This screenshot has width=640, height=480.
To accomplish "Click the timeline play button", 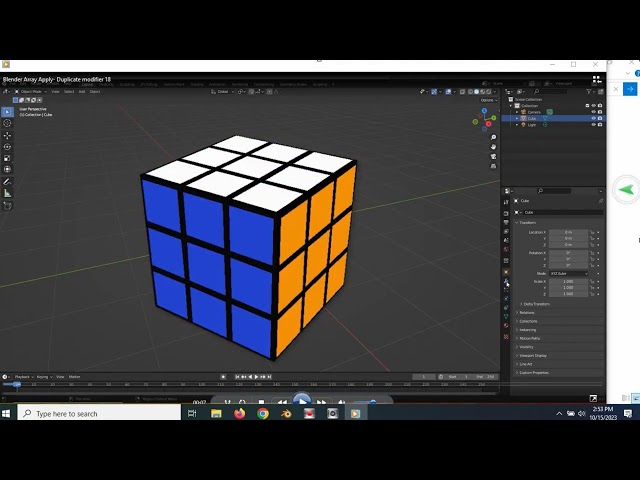I will [256, 377].
